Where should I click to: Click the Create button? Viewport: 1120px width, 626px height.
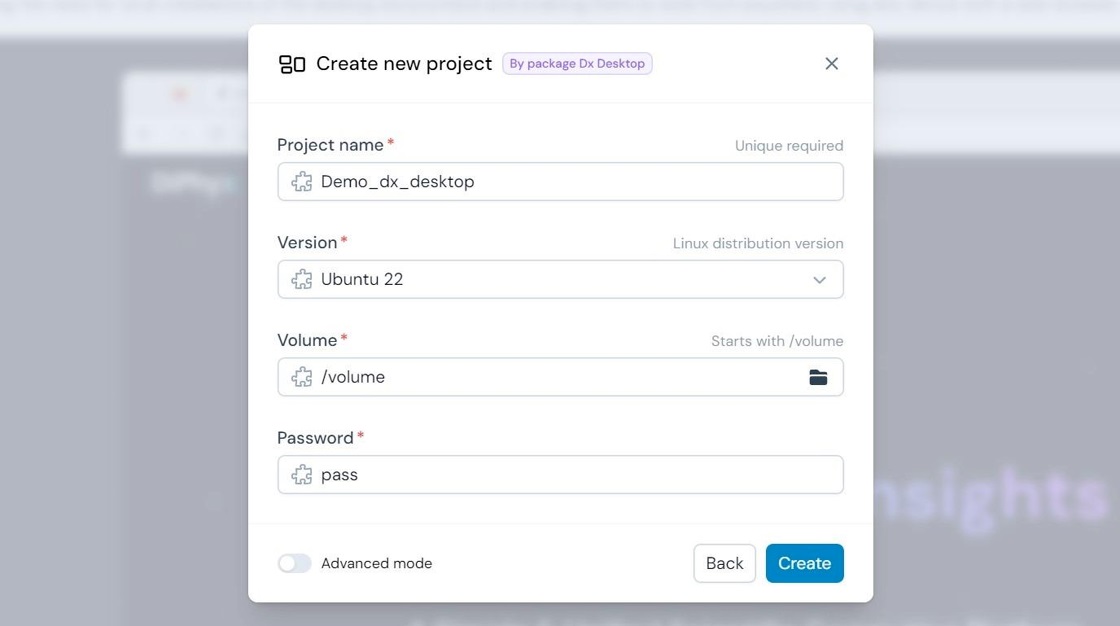click(x=804, y=563)
